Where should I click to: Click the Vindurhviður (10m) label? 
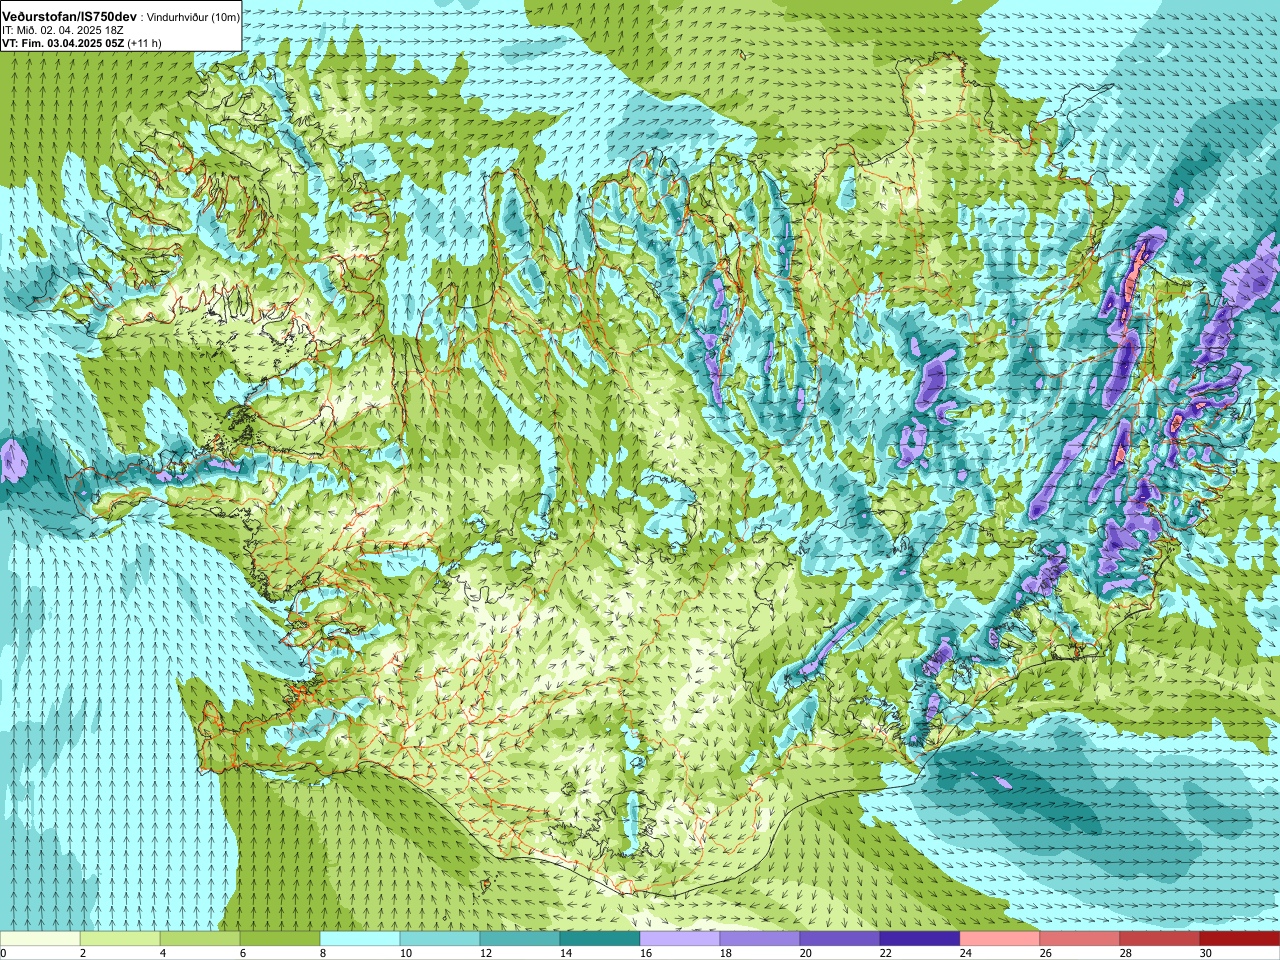pyautogui.click(x=193, y=17)
